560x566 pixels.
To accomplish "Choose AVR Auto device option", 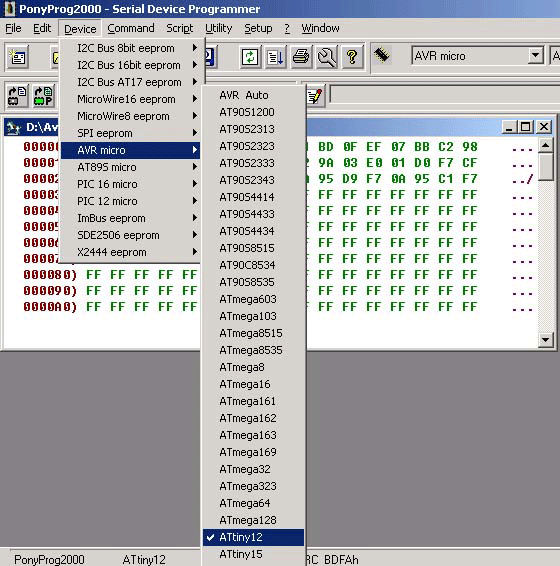I will pos(253,95).
